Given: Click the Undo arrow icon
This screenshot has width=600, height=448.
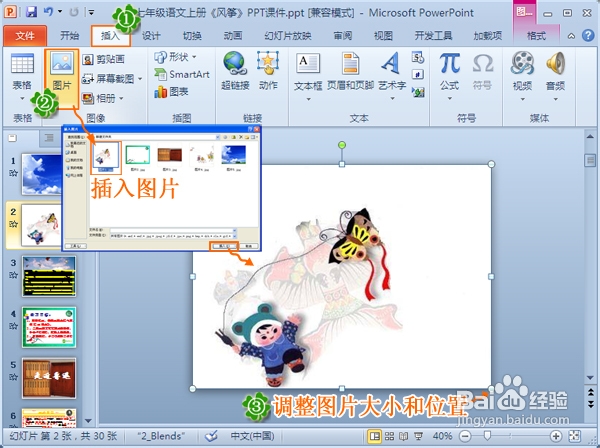Looking at the screenshot, I should (x=49, y=12).
